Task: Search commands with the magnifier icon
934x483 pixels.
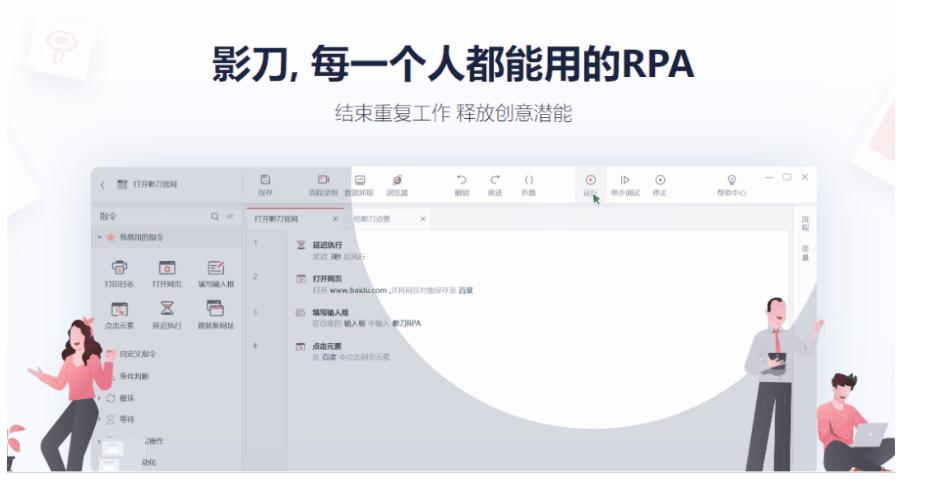Action: (215, 217)
